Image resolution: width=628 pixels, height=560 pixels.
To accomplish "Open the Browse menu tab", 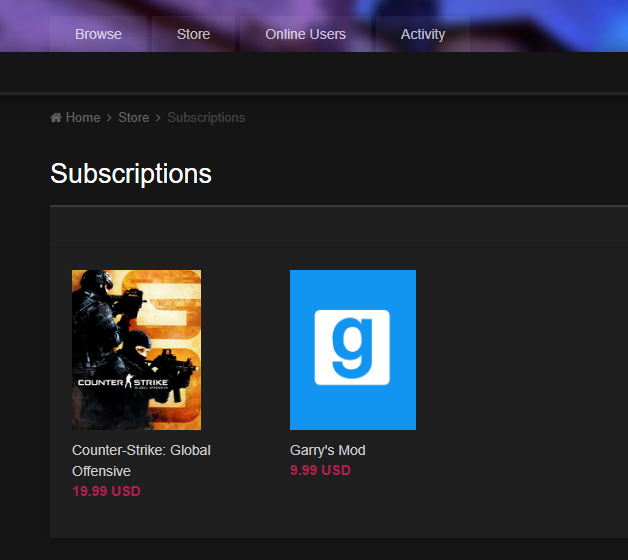I will tap(98, 34).
